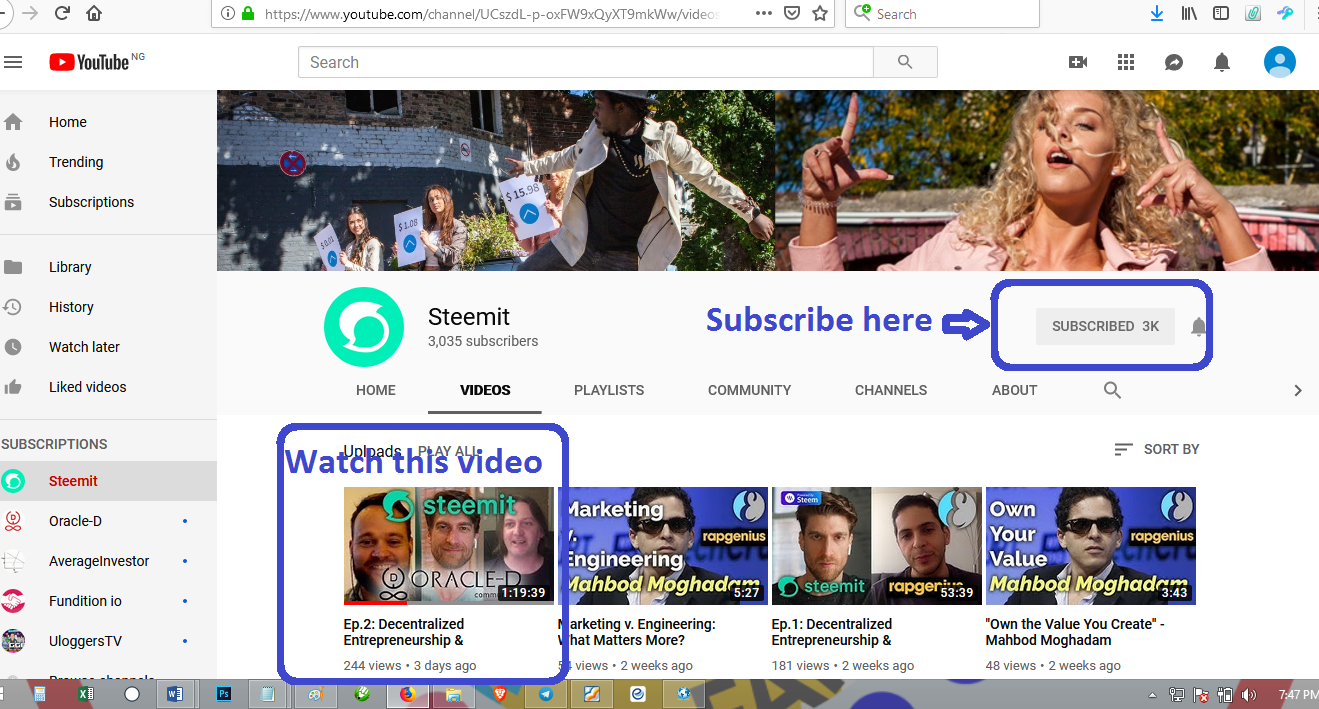Toggle the Steemit channel notification bell
Viewport: 1319px width, 709px height.
point(1199,326)
